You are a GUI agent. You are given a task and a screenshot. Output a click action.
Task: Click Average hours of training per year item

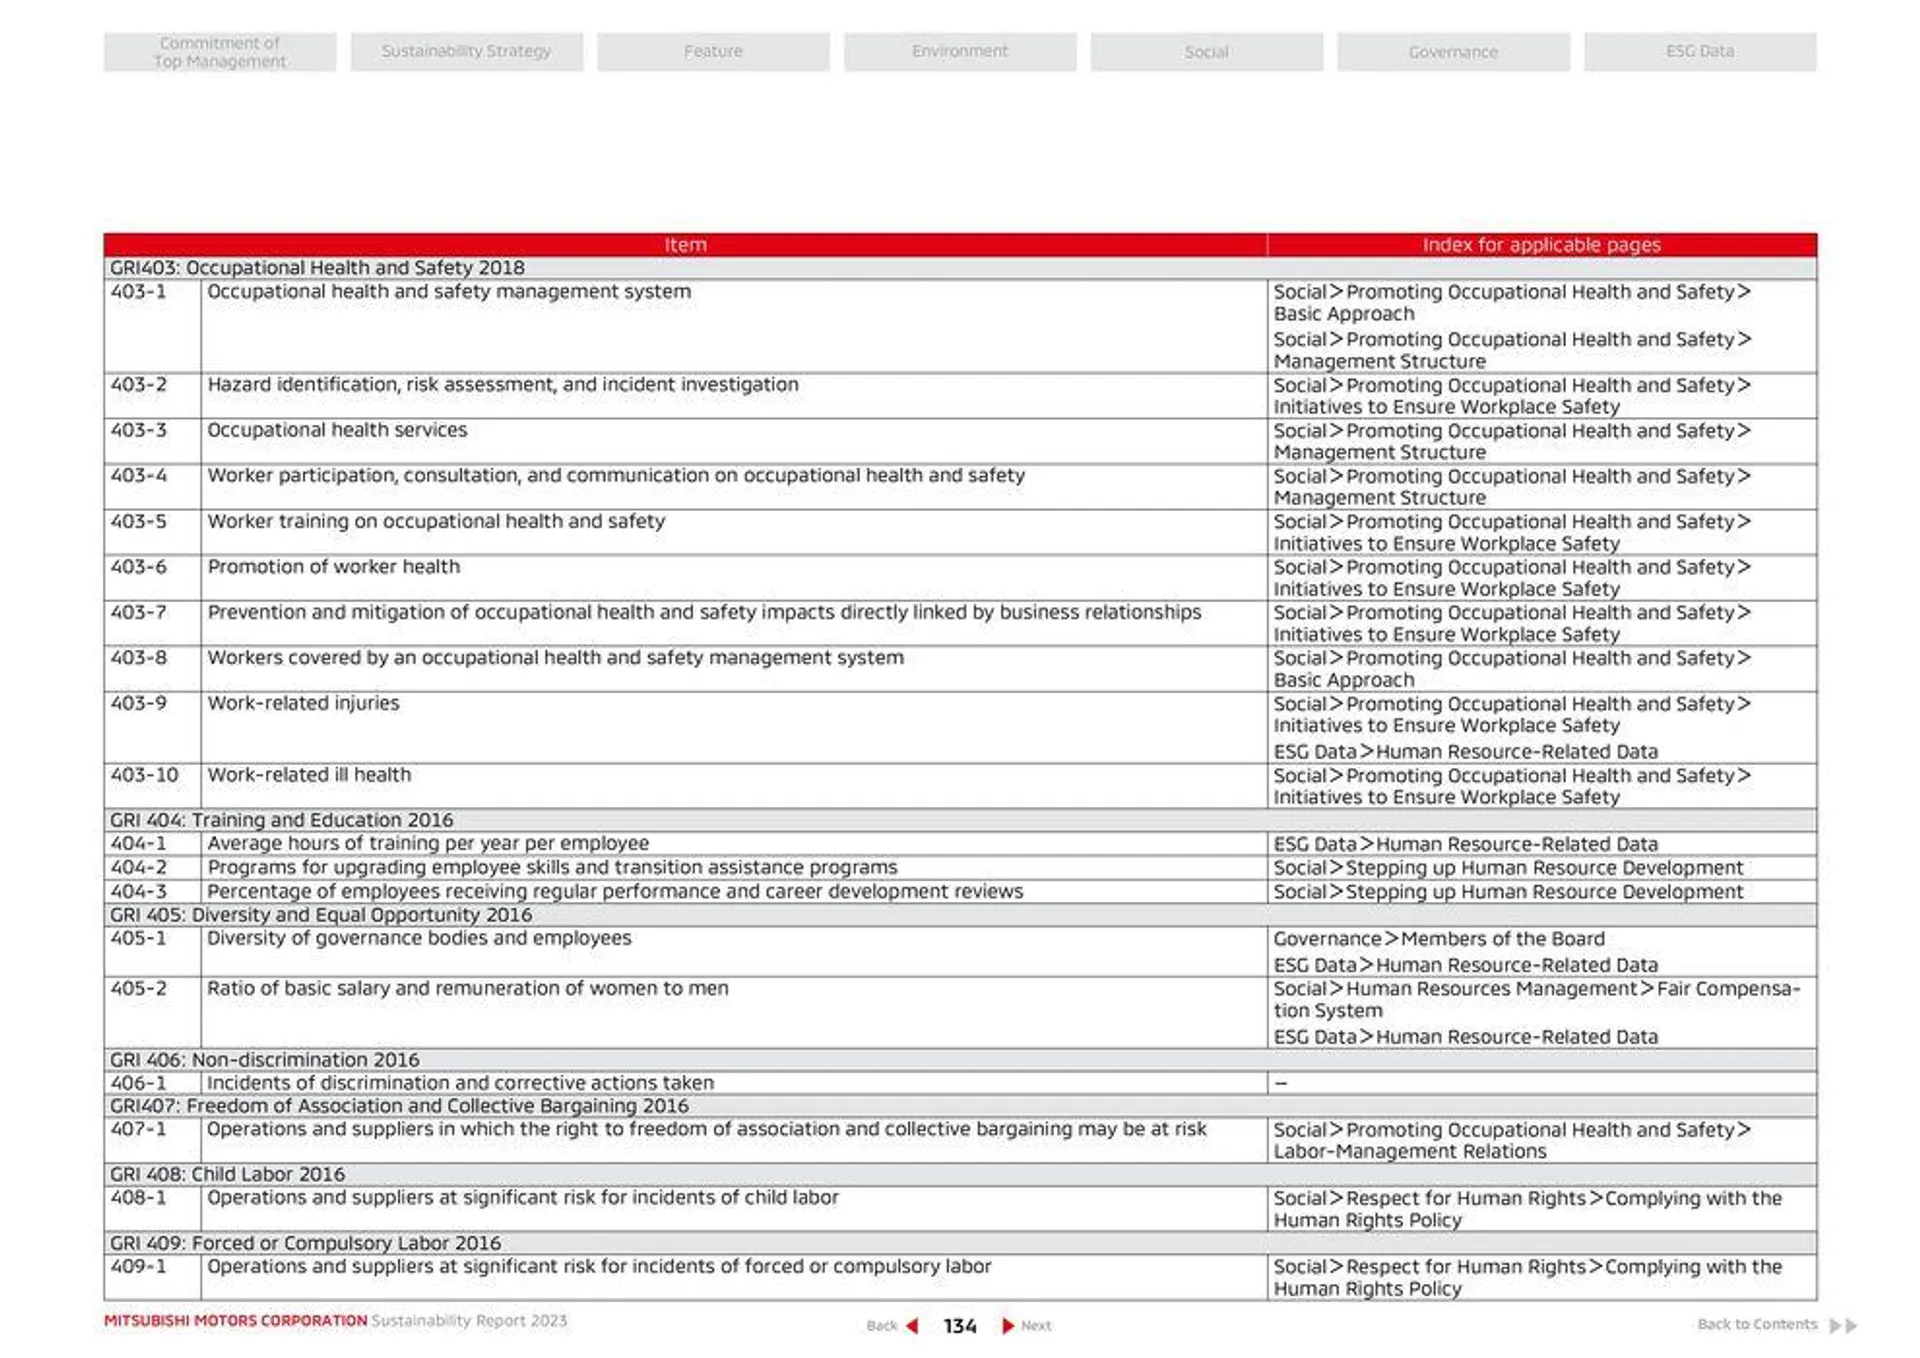coord(428,844)
